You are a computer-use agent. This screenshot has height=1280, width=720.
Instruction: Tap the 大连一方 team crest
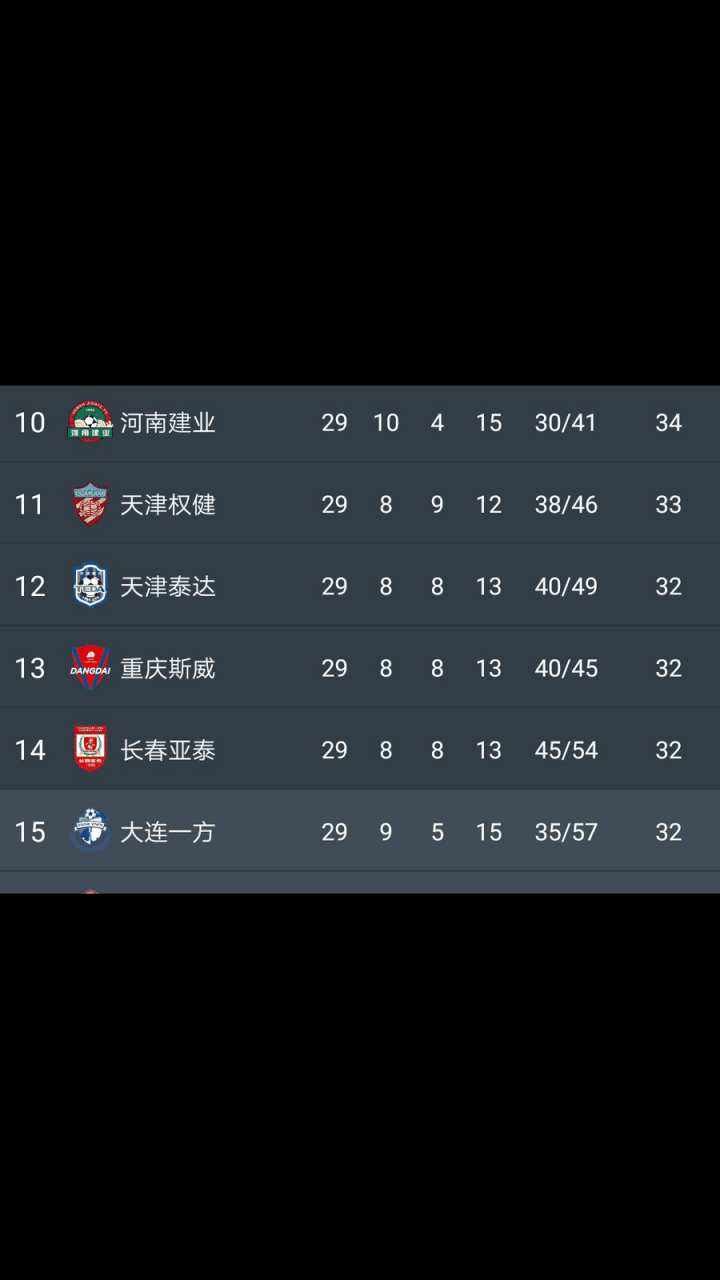[x=90, y=831]
